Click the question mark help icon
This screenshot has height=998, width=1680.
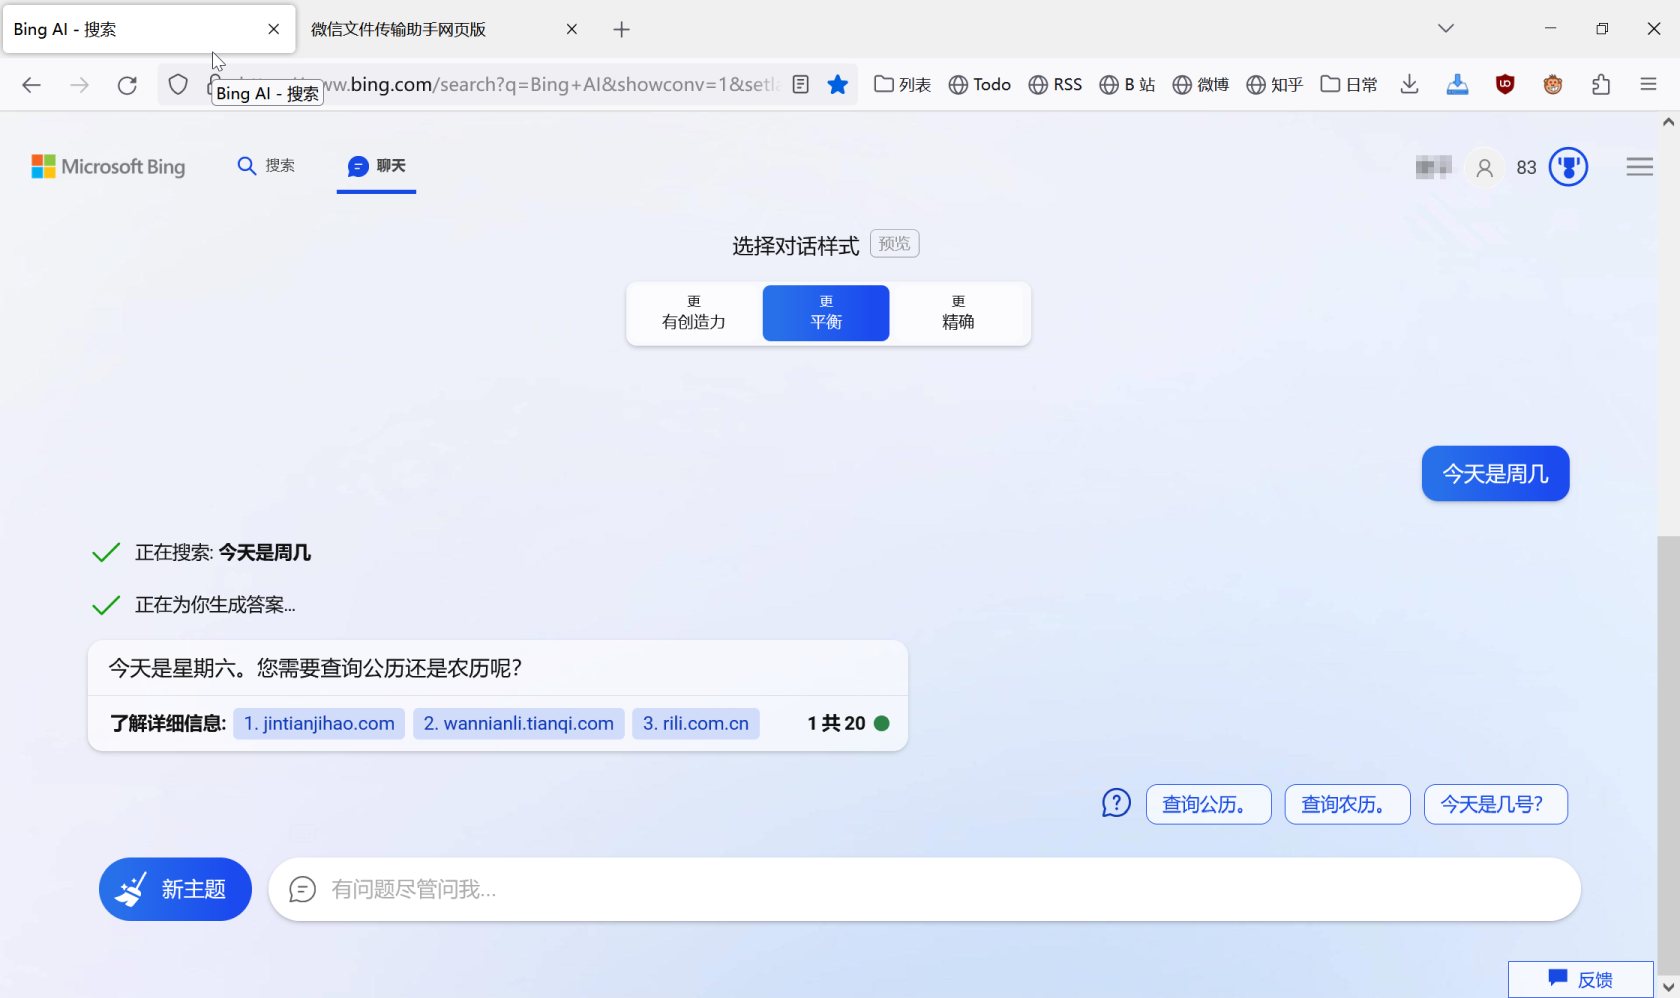(x=1115, y=803)
